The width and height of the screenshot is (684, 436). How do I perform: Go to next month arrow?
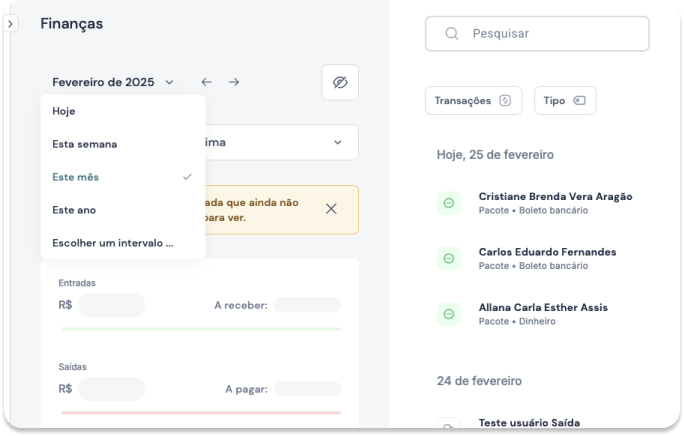(234, 82)
